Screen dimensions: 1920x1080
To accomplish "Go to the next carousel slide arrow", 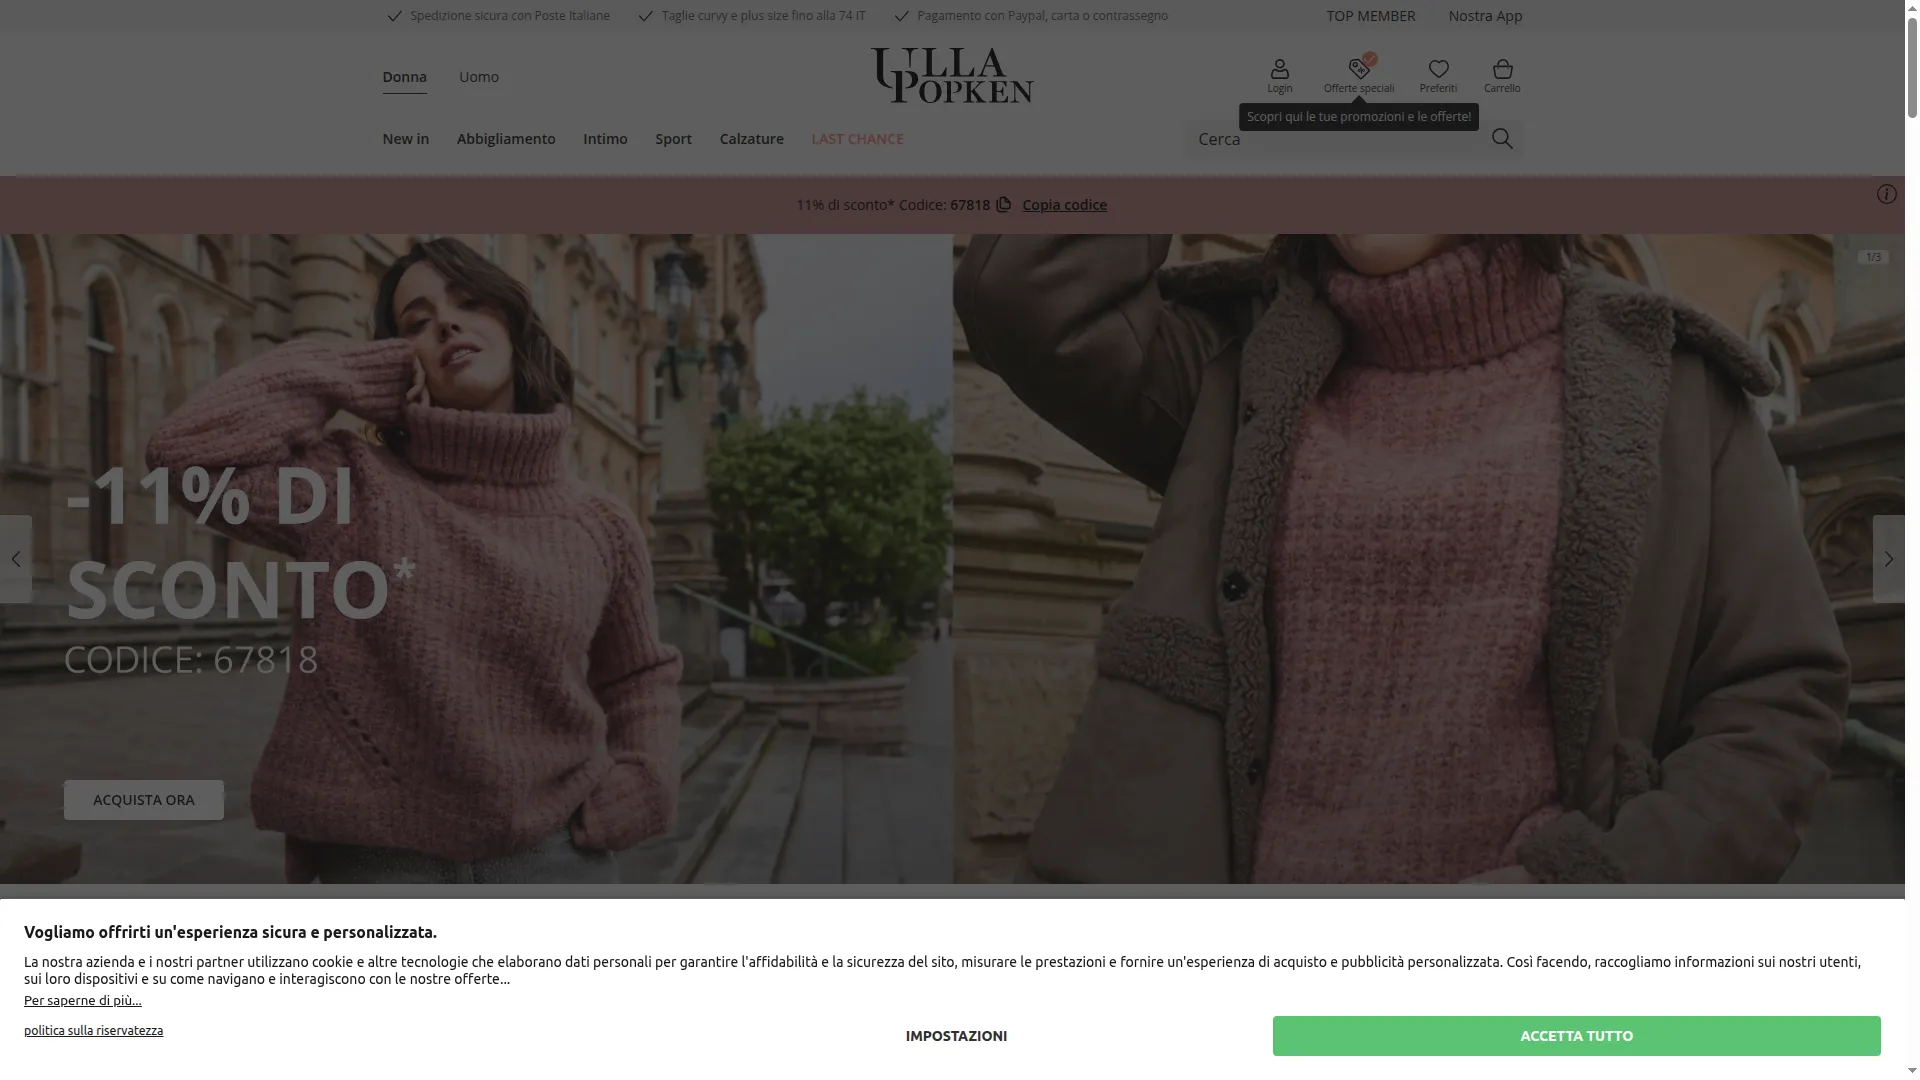I will (x=1888, y=559).
